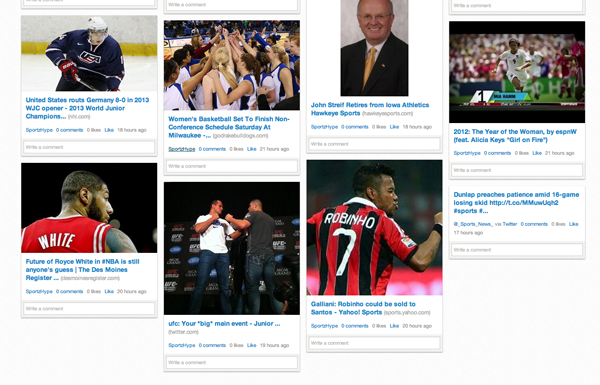View comments on Dunlap preaches patience post
600x385 pixels.
(534, 224)
